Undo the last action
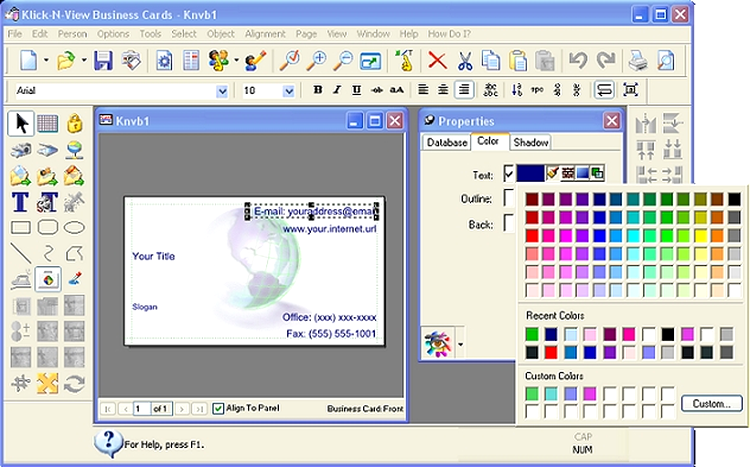This screenshot has height=467, width=750. 578,61
